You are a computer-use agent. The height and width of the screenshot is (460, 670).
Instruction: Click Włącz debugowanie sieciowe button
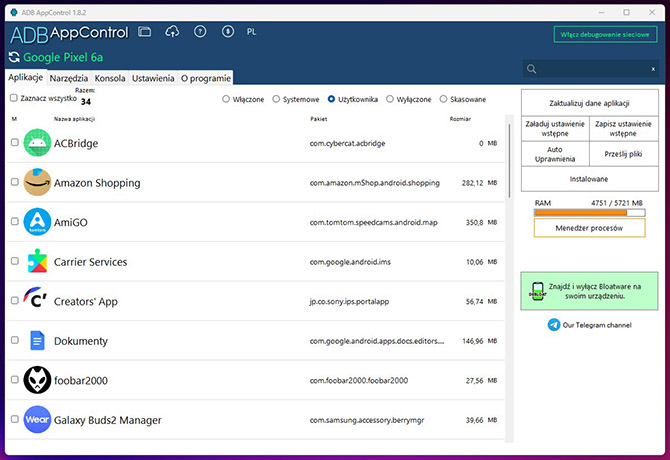coord(605,35)
